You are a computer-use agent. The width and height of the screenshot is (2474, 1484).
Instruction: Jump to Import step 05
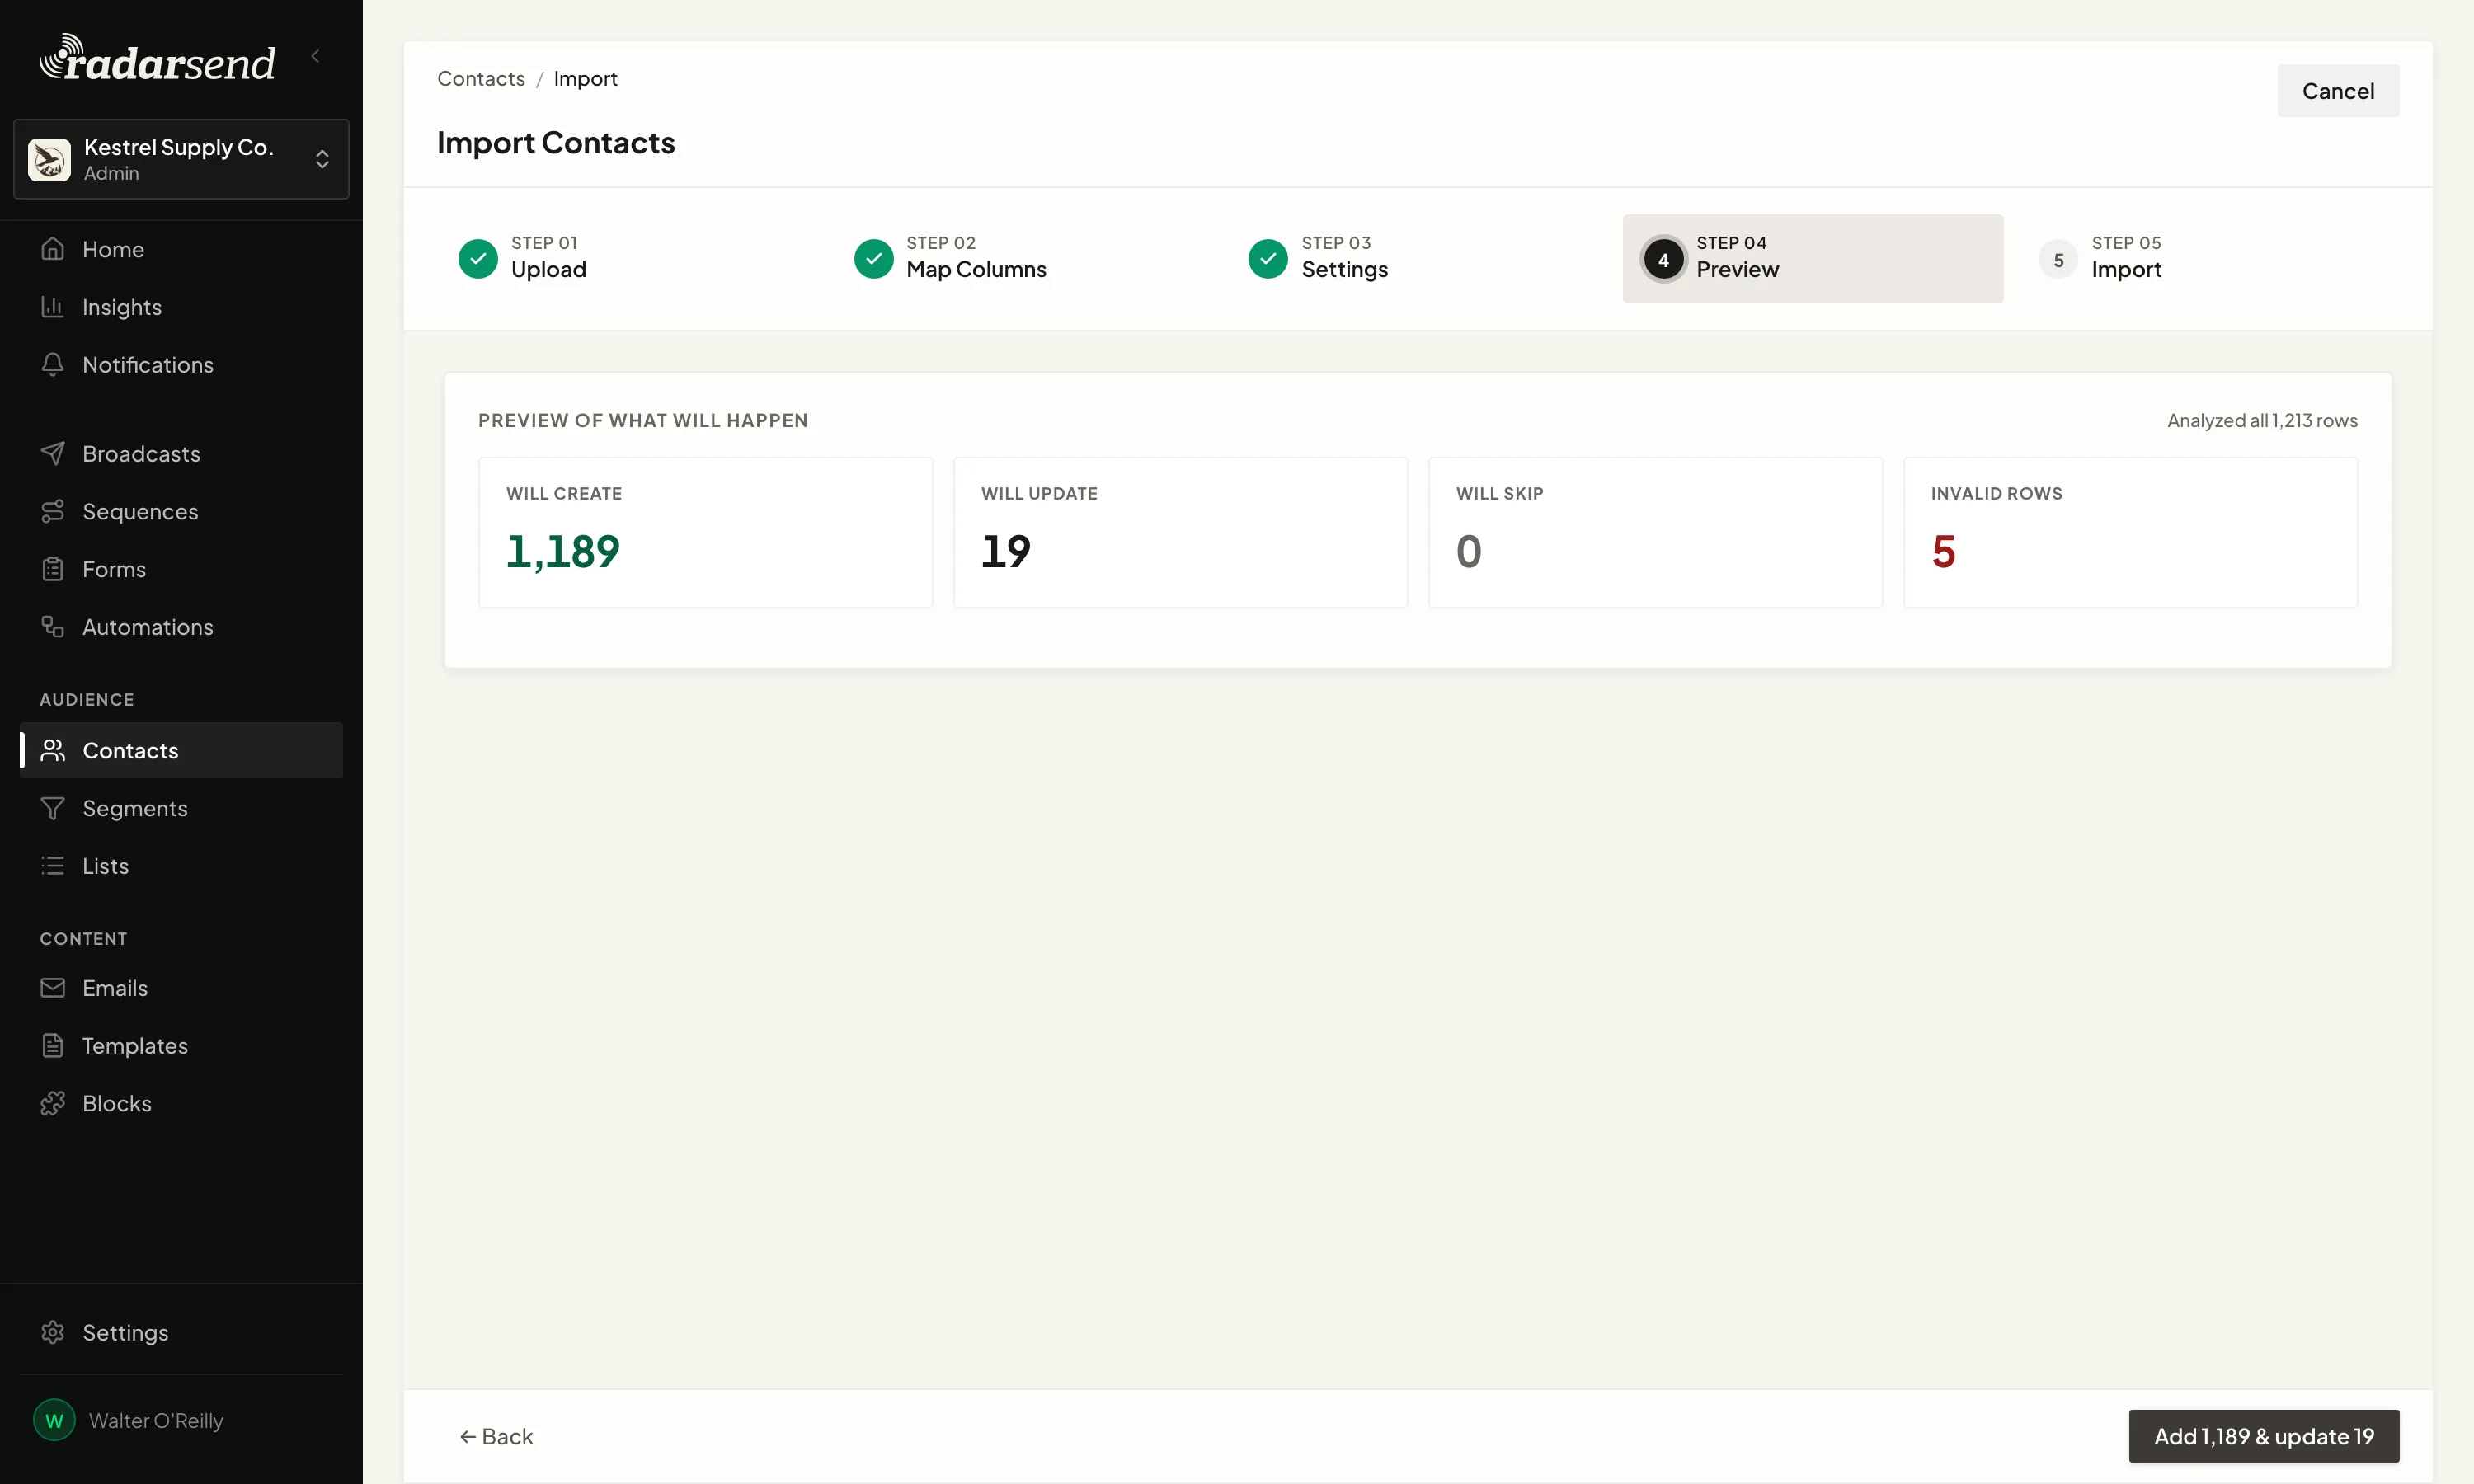[2207, 259]
